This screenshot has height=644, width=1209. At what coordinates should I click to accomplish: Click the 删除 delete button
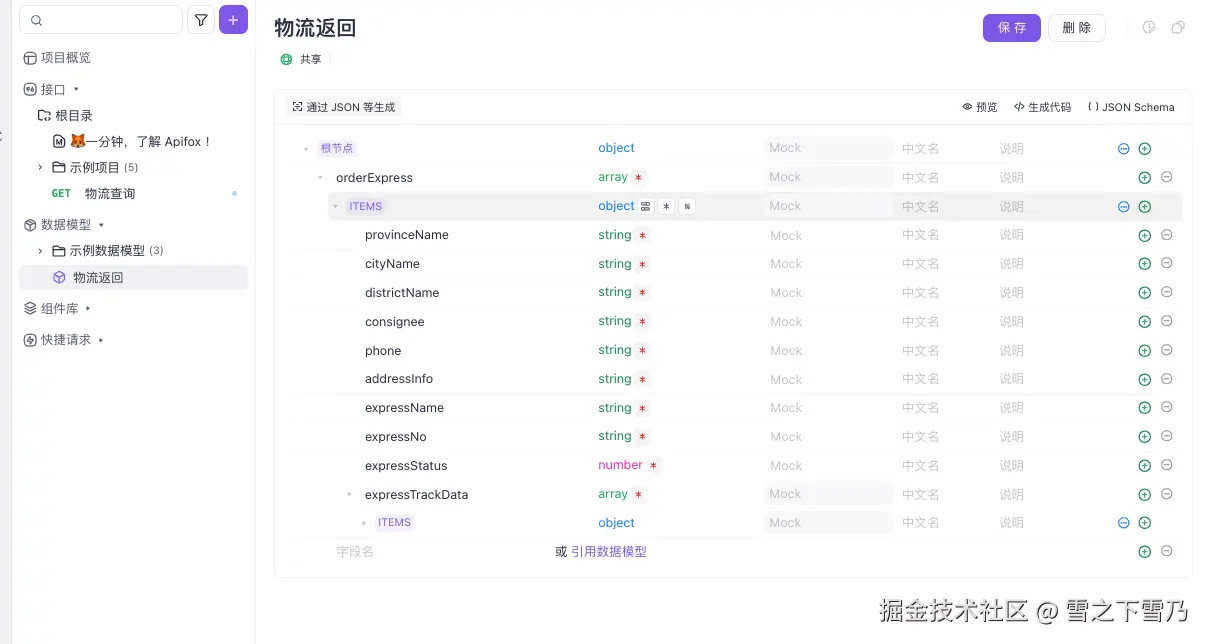click(x=1077, y=27)
